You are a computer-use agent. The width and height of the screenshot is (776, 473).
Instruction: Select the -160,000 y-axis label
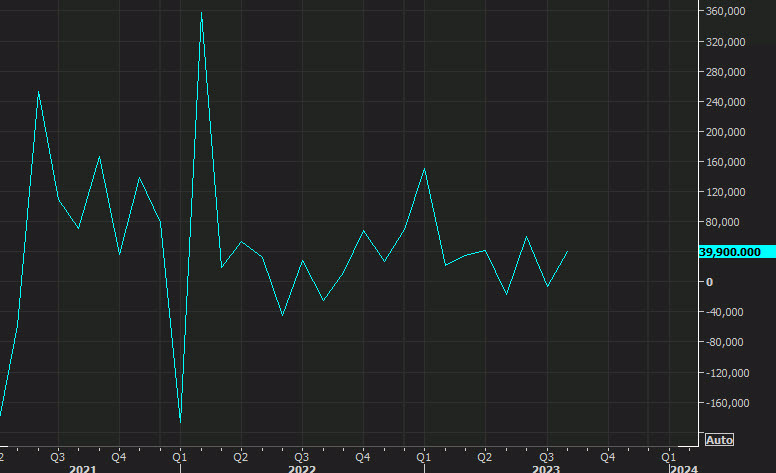click(x=729, y=403)
